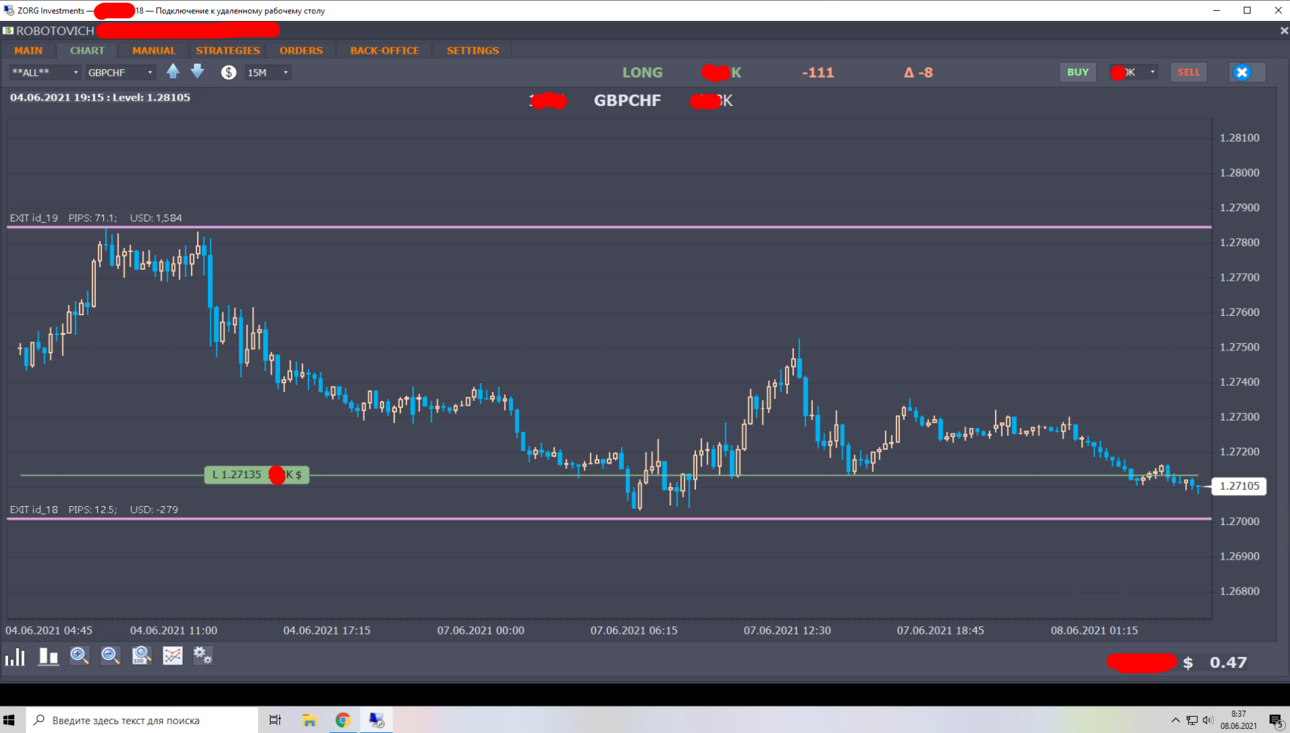This screenshot has width=1290, height=733.
Task: Click the network icon in system tray
Action: [x=1192, y=720]
